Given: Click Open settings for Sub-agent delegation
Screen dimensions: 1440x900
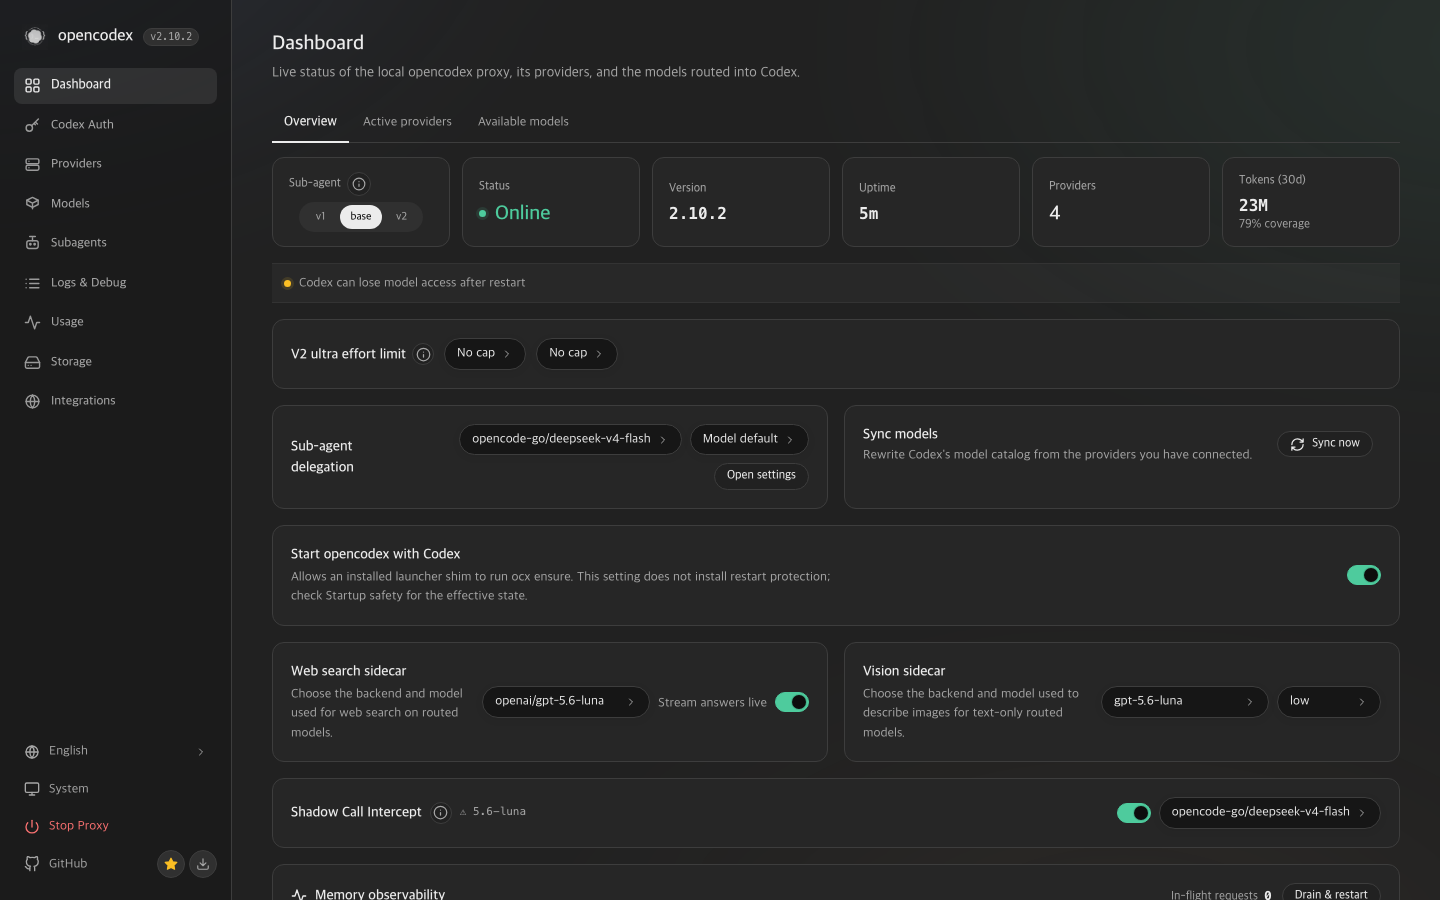Looking at the screenshot, I should coord(761,476).
